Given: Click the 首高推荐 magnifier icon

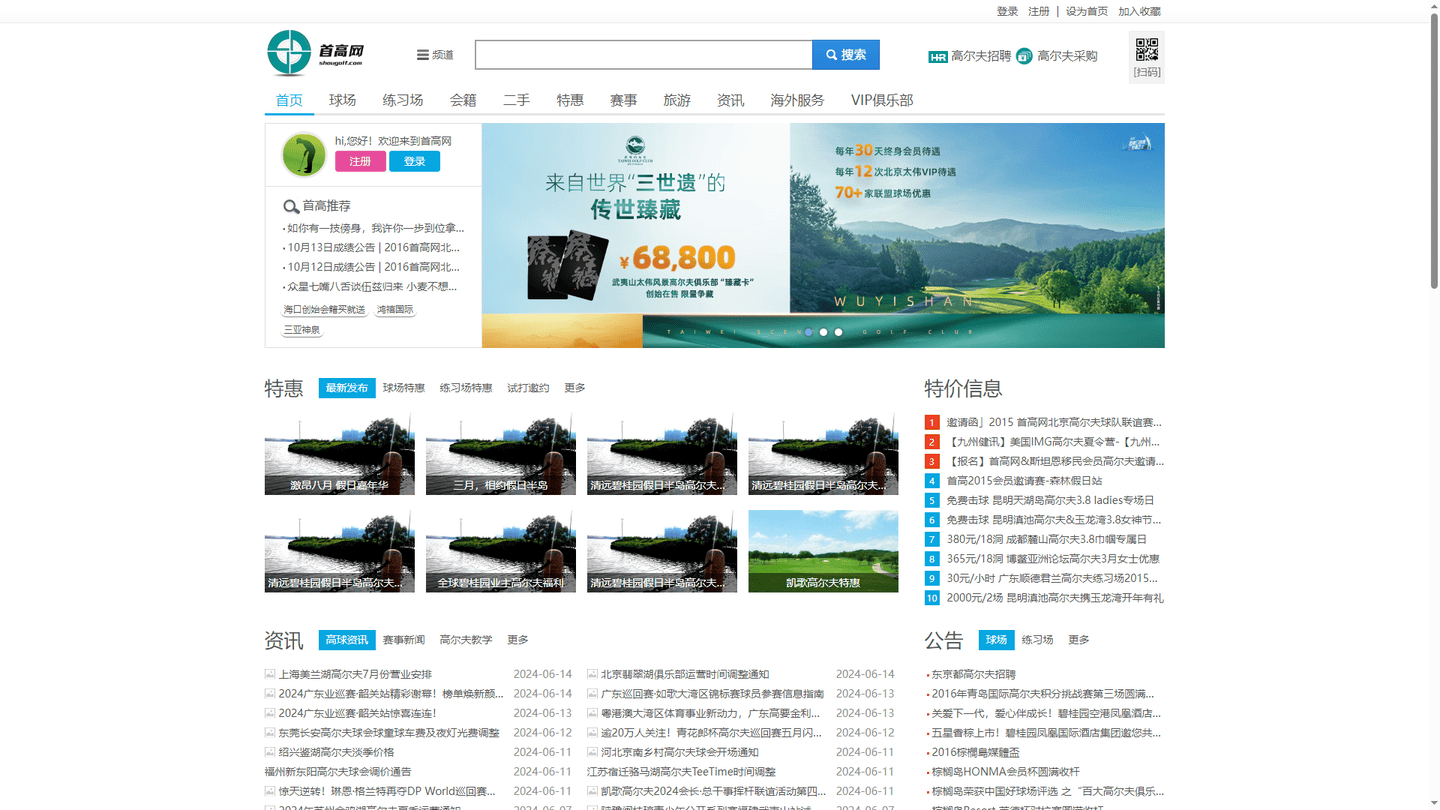Looking at the screenshot, I should point(291,207).
